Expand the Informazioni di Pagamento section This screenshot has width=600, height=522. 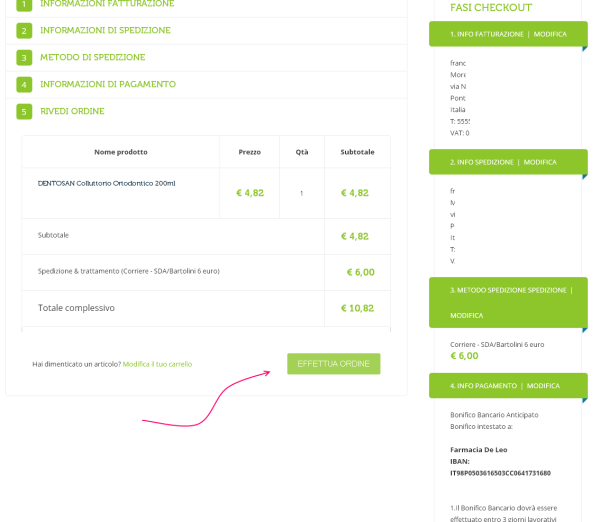pos(108,85)
